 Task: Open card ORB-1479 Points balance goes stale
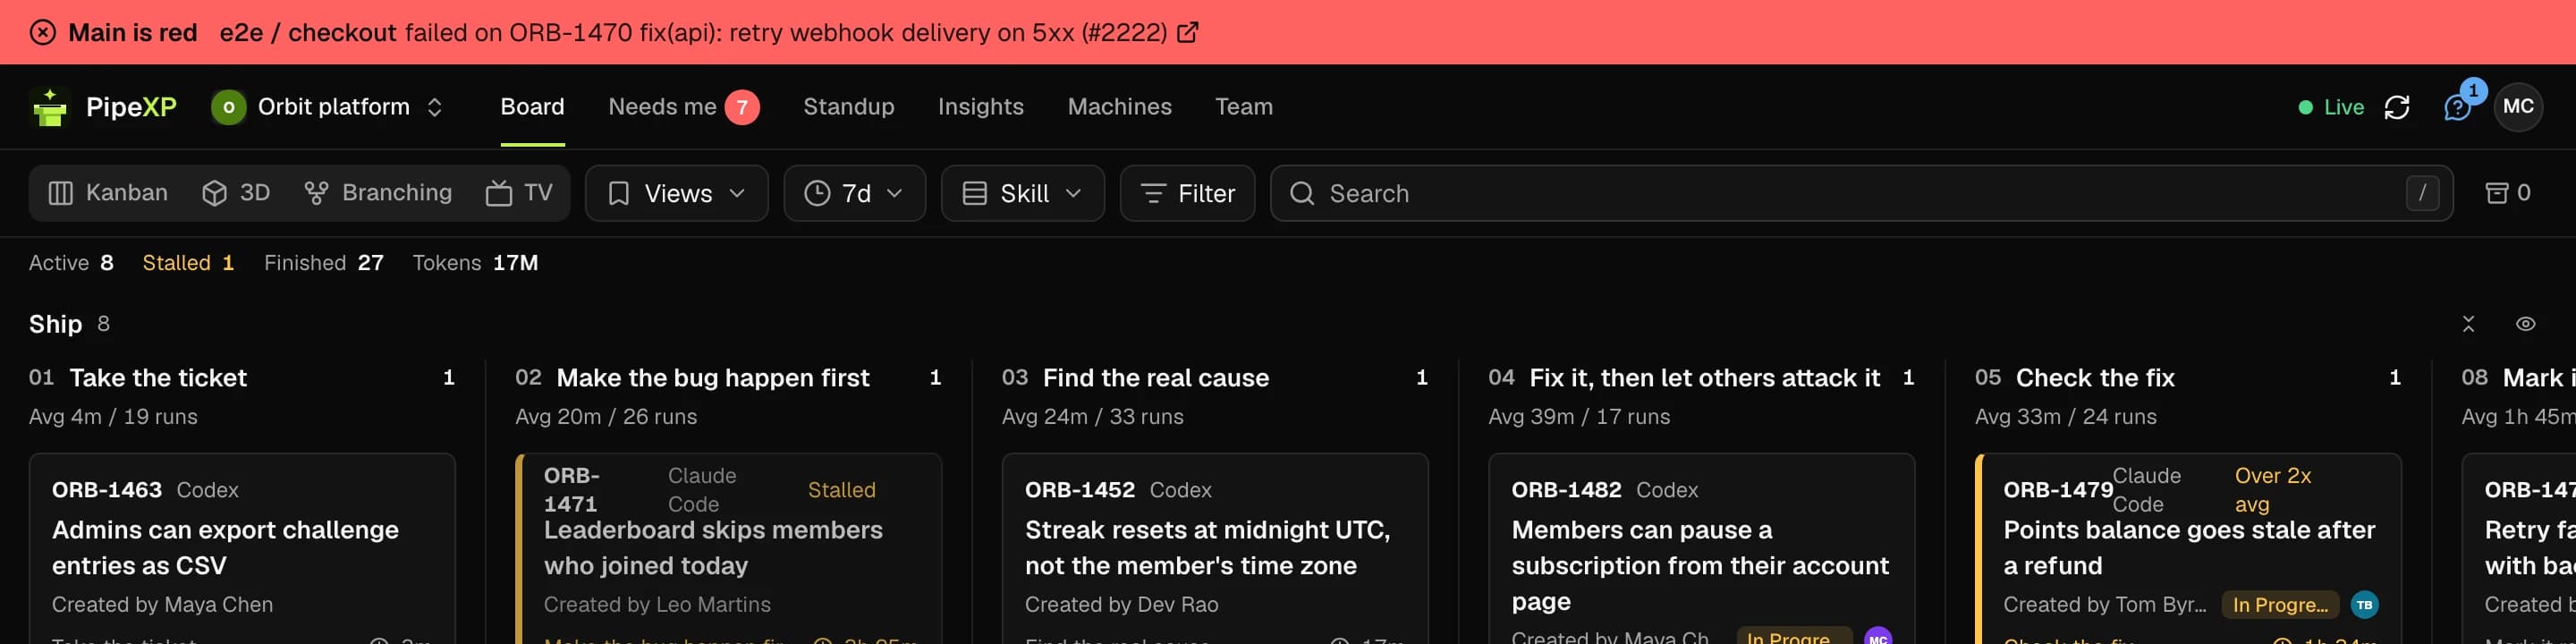click(2188, 549)
